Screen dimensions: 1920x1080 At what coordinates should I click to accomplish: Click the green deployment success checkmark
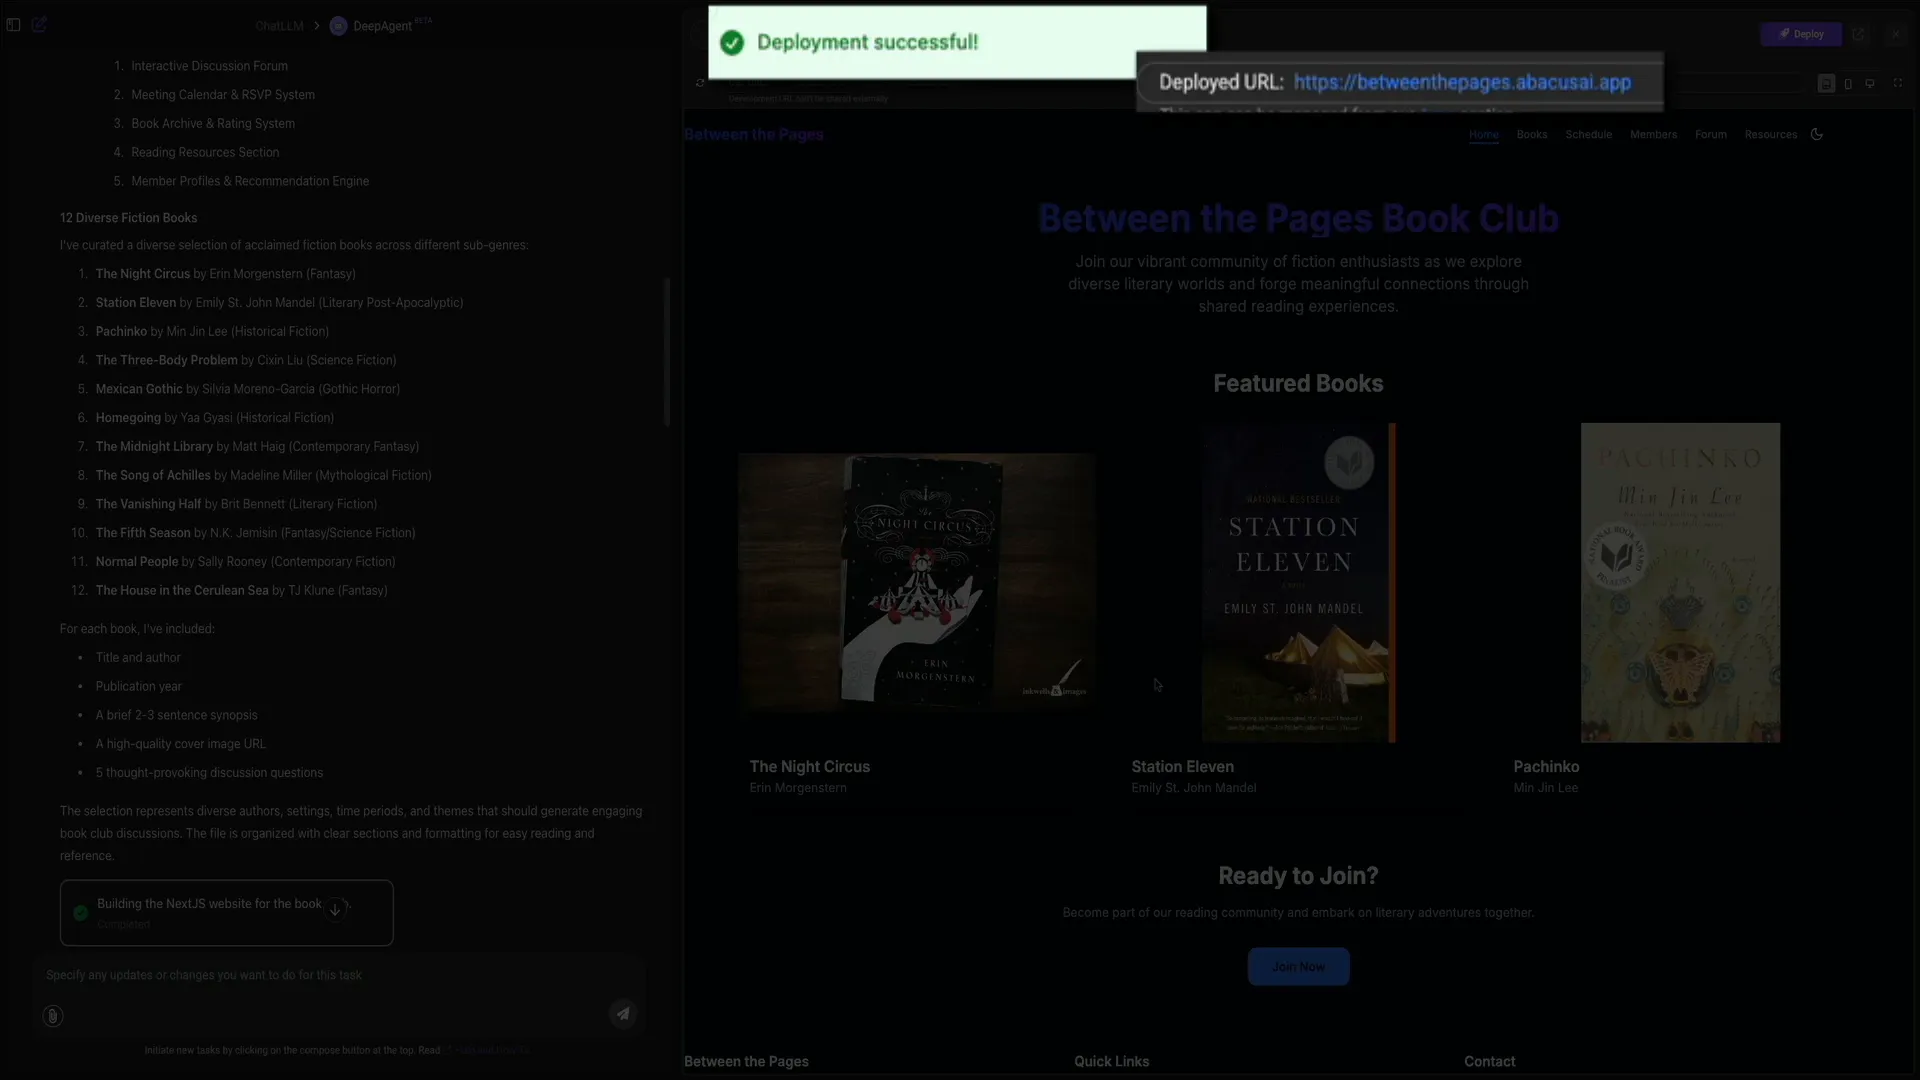pos(732,43)
